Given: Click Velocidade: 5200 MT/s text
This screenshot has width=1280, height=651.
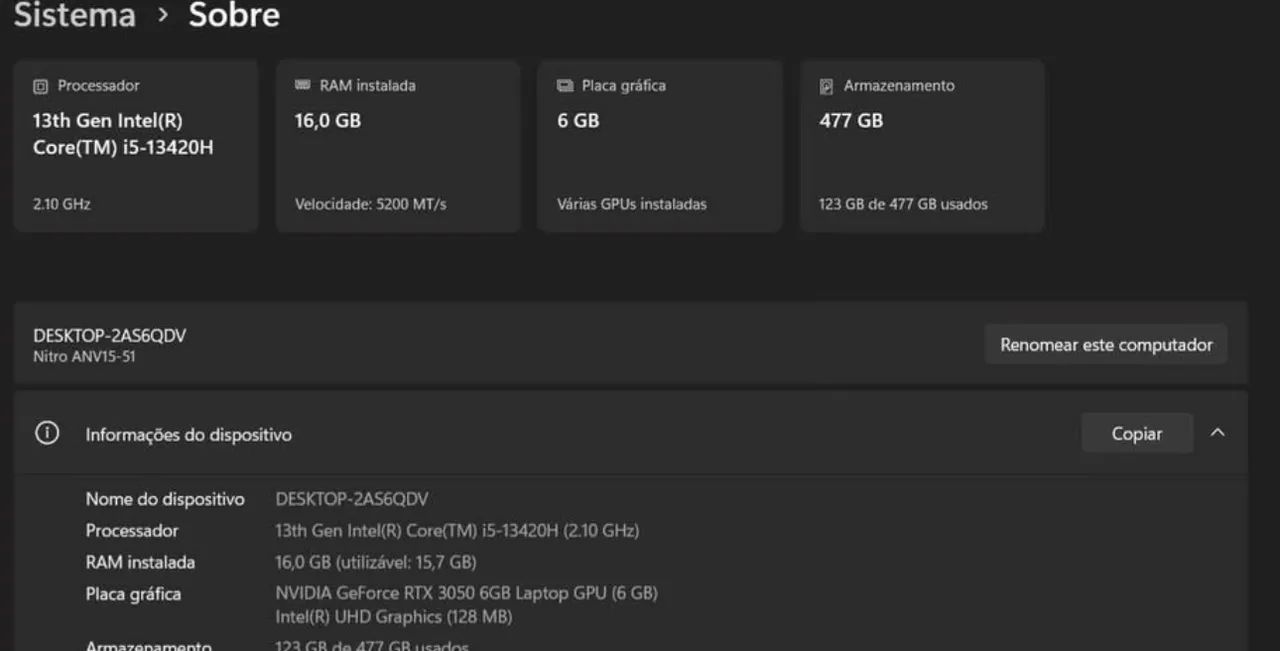Looking at the screenshot, I should (x=371, y=204).
